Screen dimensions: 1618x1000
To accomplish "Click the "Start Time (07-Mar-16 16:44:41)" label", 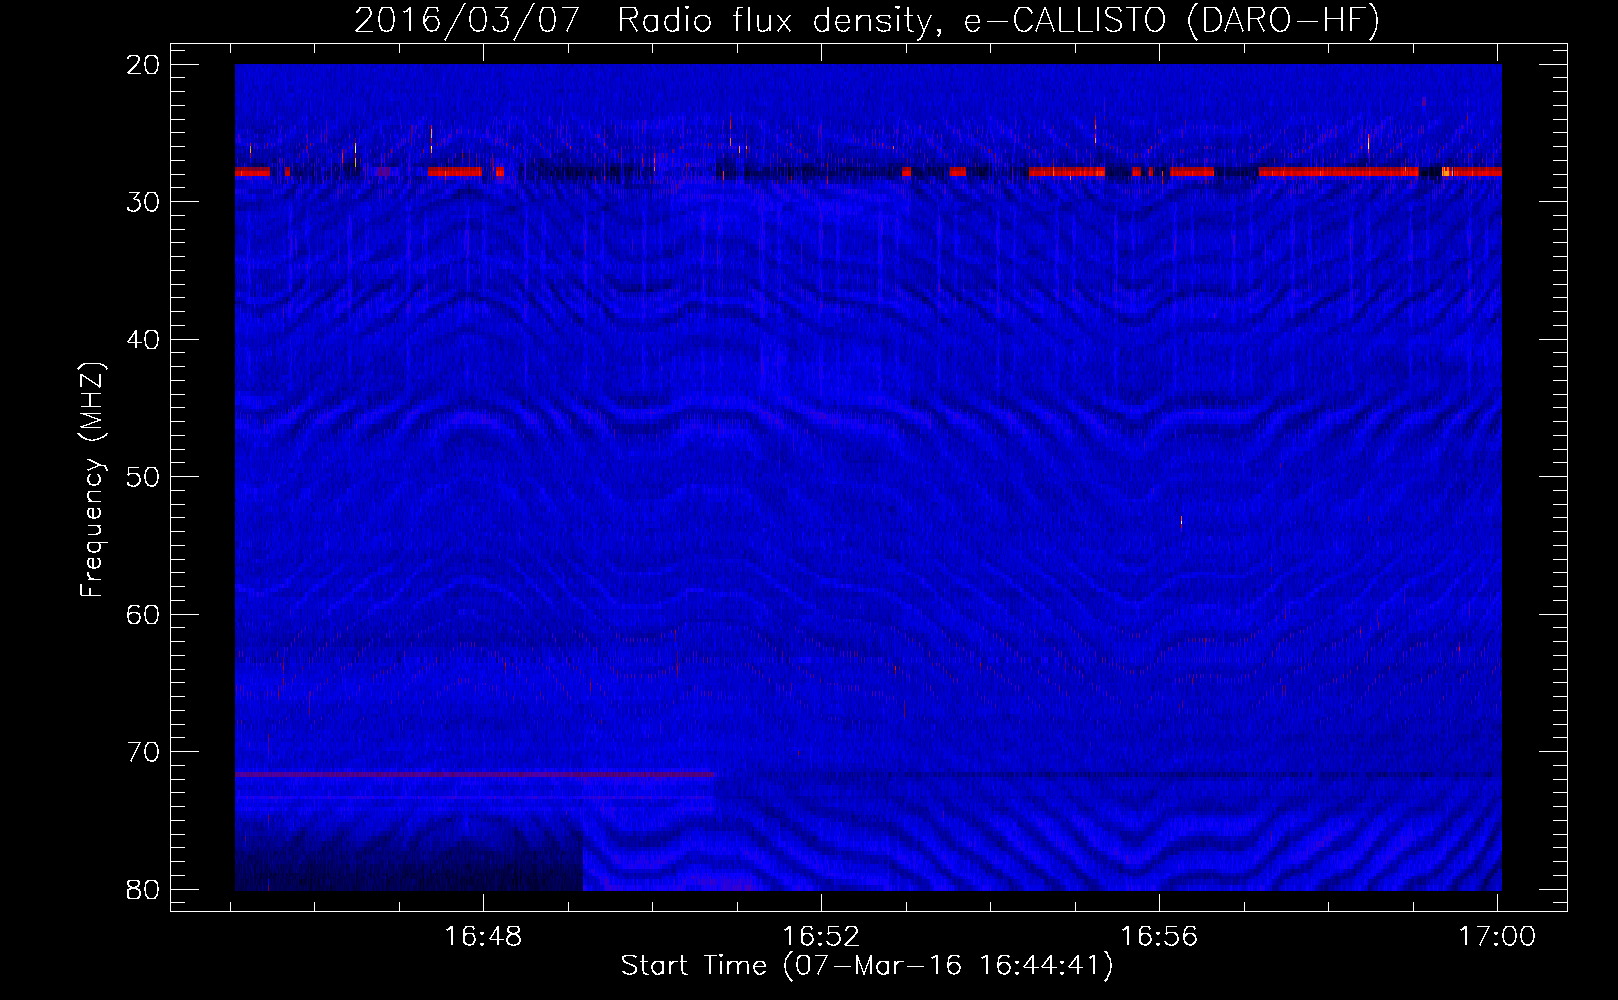I will 867,966.
